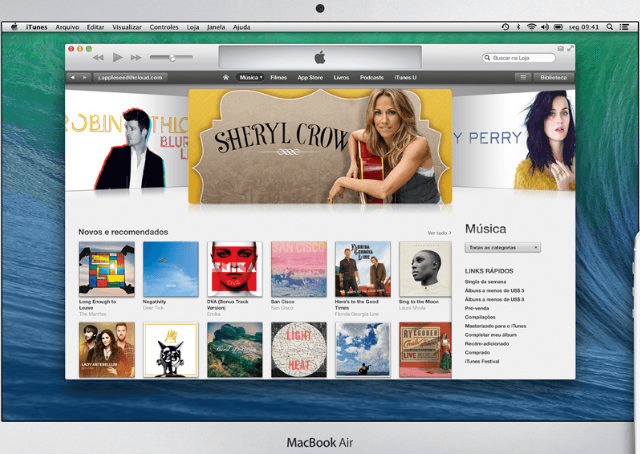This screenshot has height=454, width=640.
Task: Open the 'Todas as categorias' dropdown
Action: click(504, 246)
